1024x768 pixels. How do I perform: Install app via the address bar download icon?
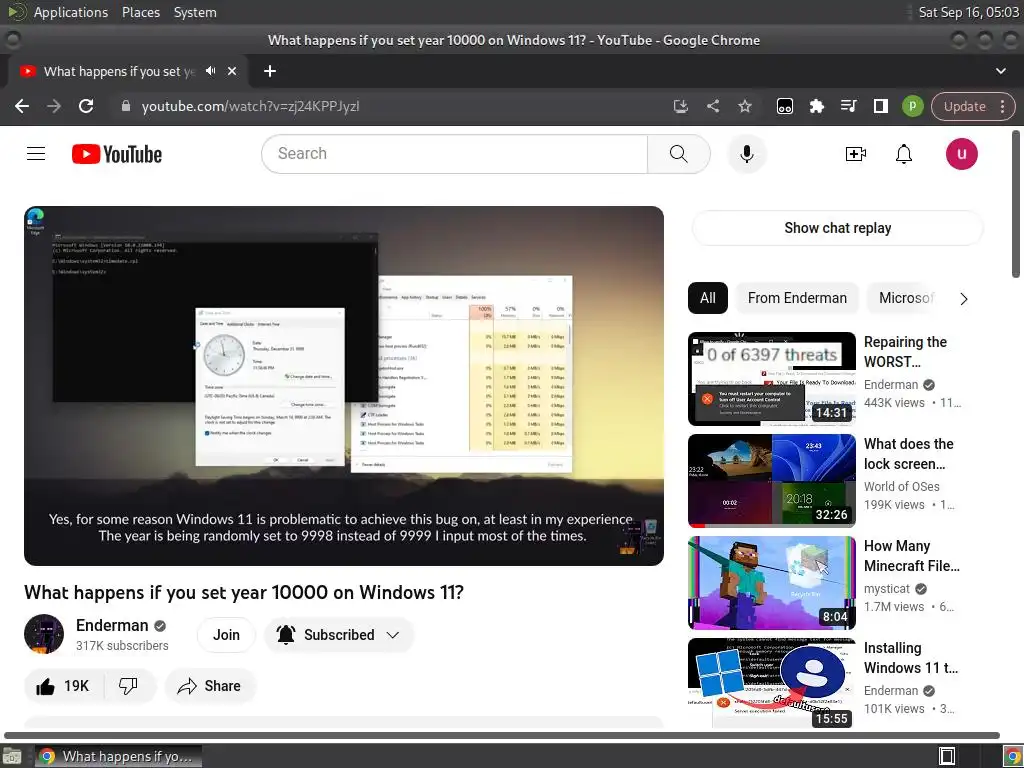(x=680, y=106)
